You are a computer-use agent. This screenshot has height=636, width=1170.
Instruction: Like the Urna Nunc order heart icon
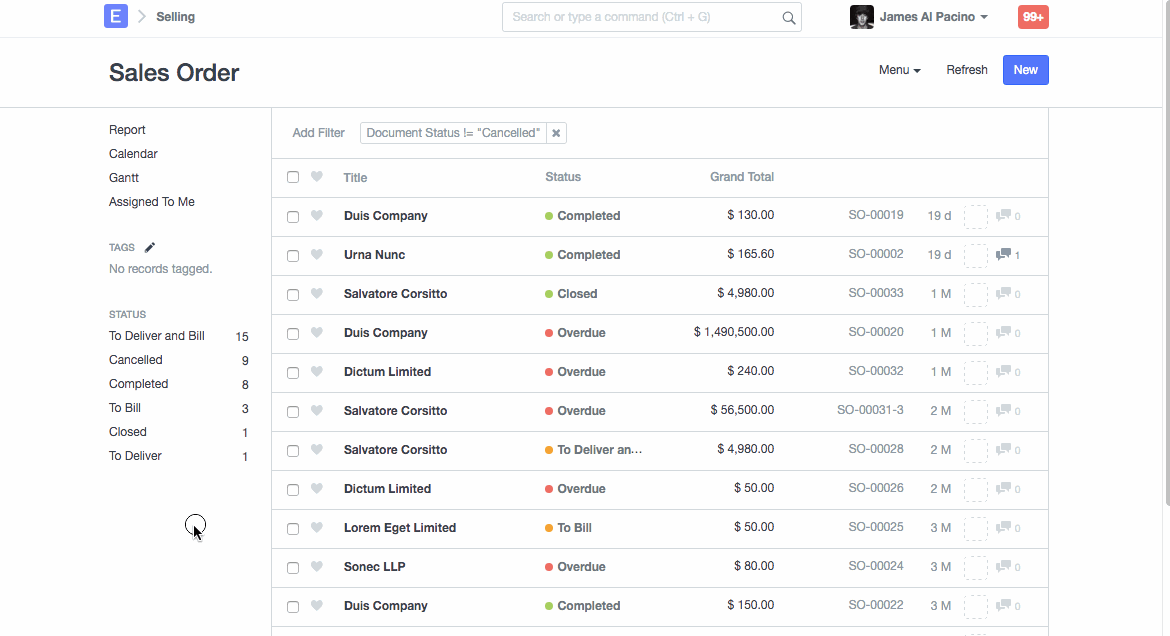317,255
